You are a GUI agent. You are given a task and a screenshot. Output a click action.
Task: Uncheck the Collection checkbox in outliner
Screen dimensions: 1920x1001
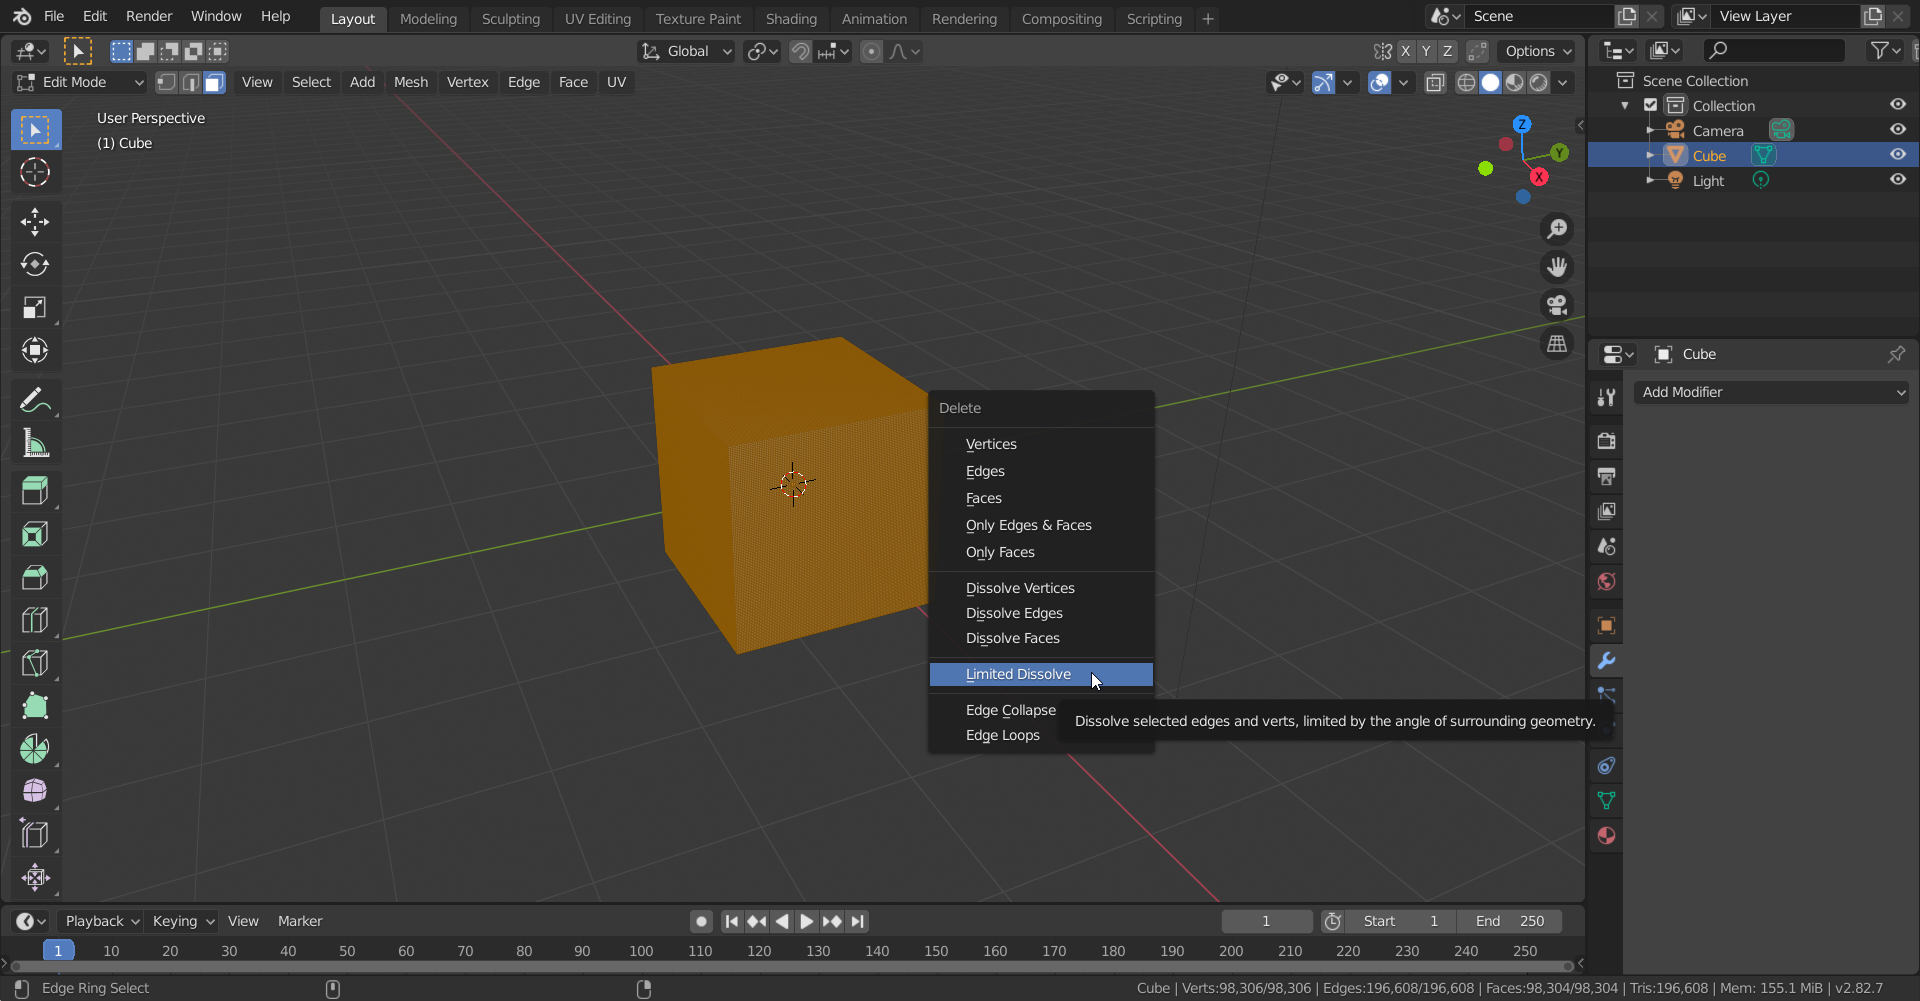click(1651, 105)
